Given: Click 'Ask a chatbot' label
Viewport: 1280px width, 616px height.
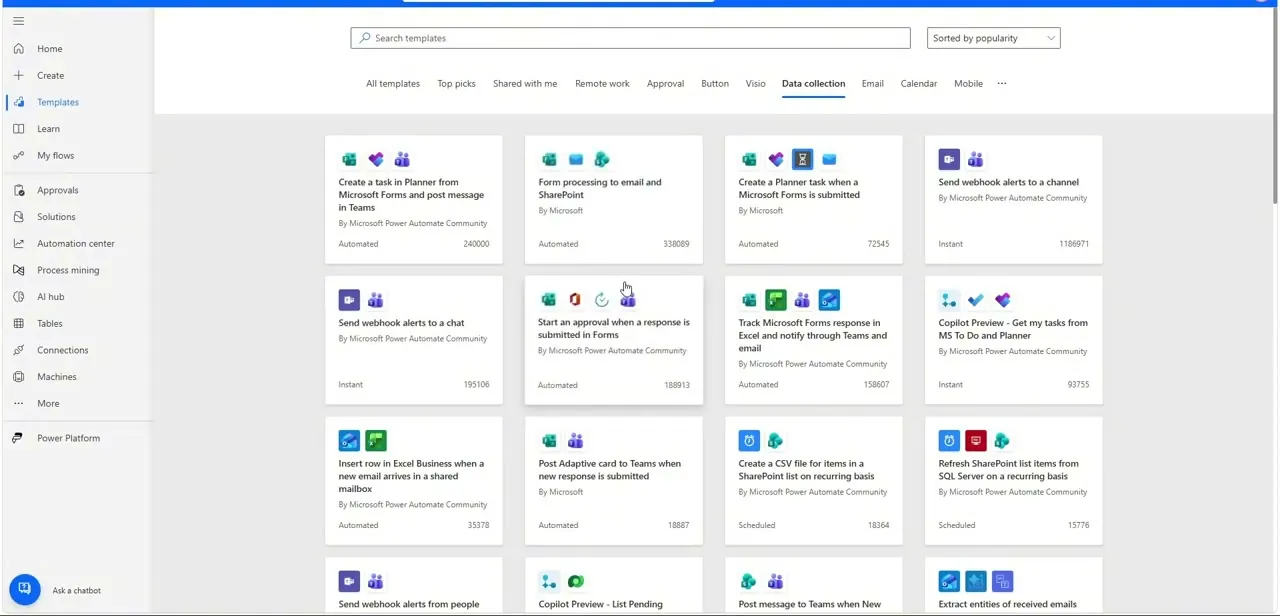Looking at the screenshot, I should pos(77,590).
